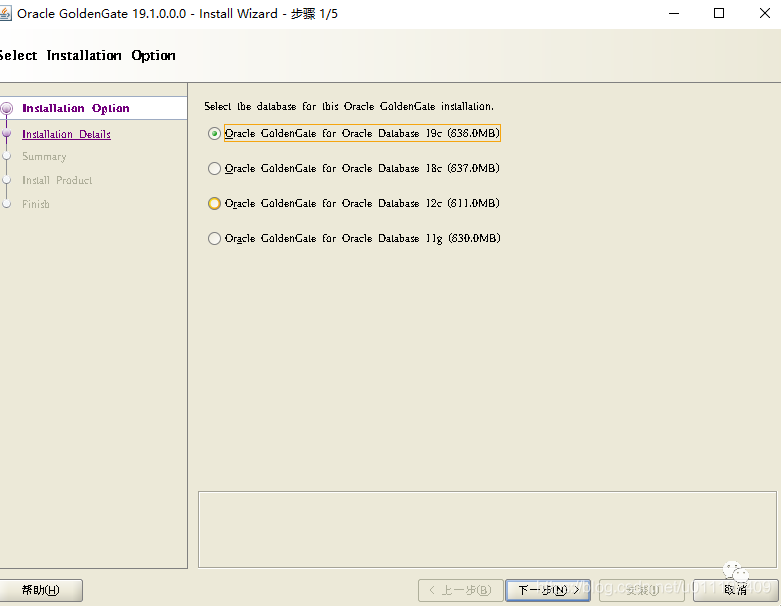Viewport: 781px width, 606px height.
Task: Click Installation Option step in sidebar
Action: 76,108
